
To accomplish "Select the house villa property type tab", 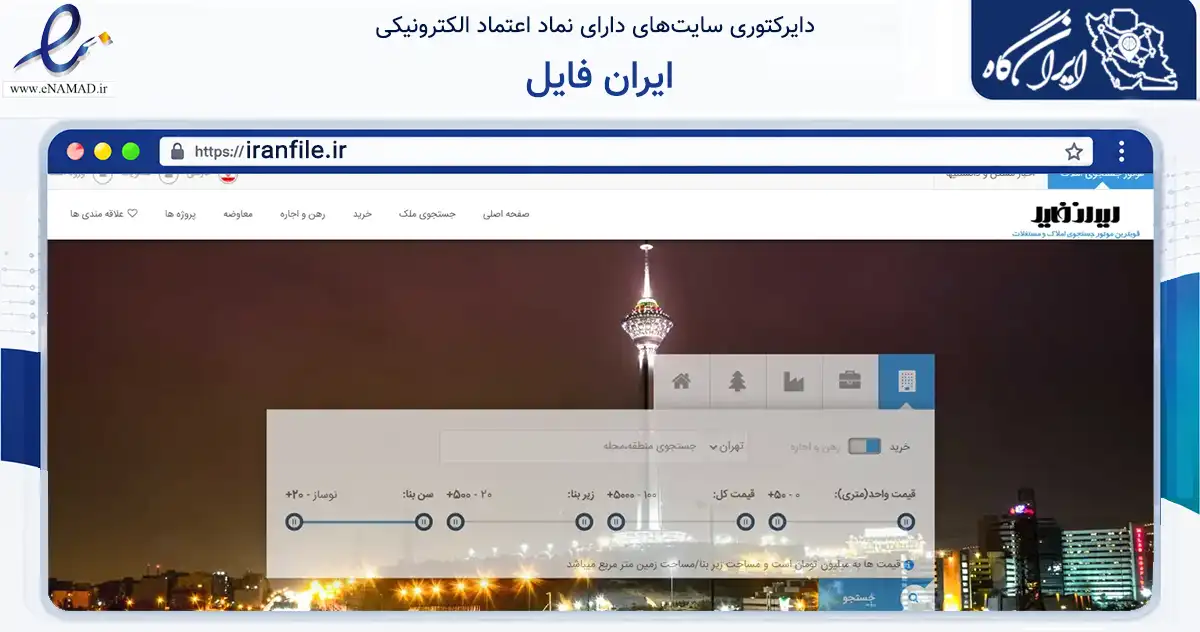I will pyautogui.click(x=682, y=381).
